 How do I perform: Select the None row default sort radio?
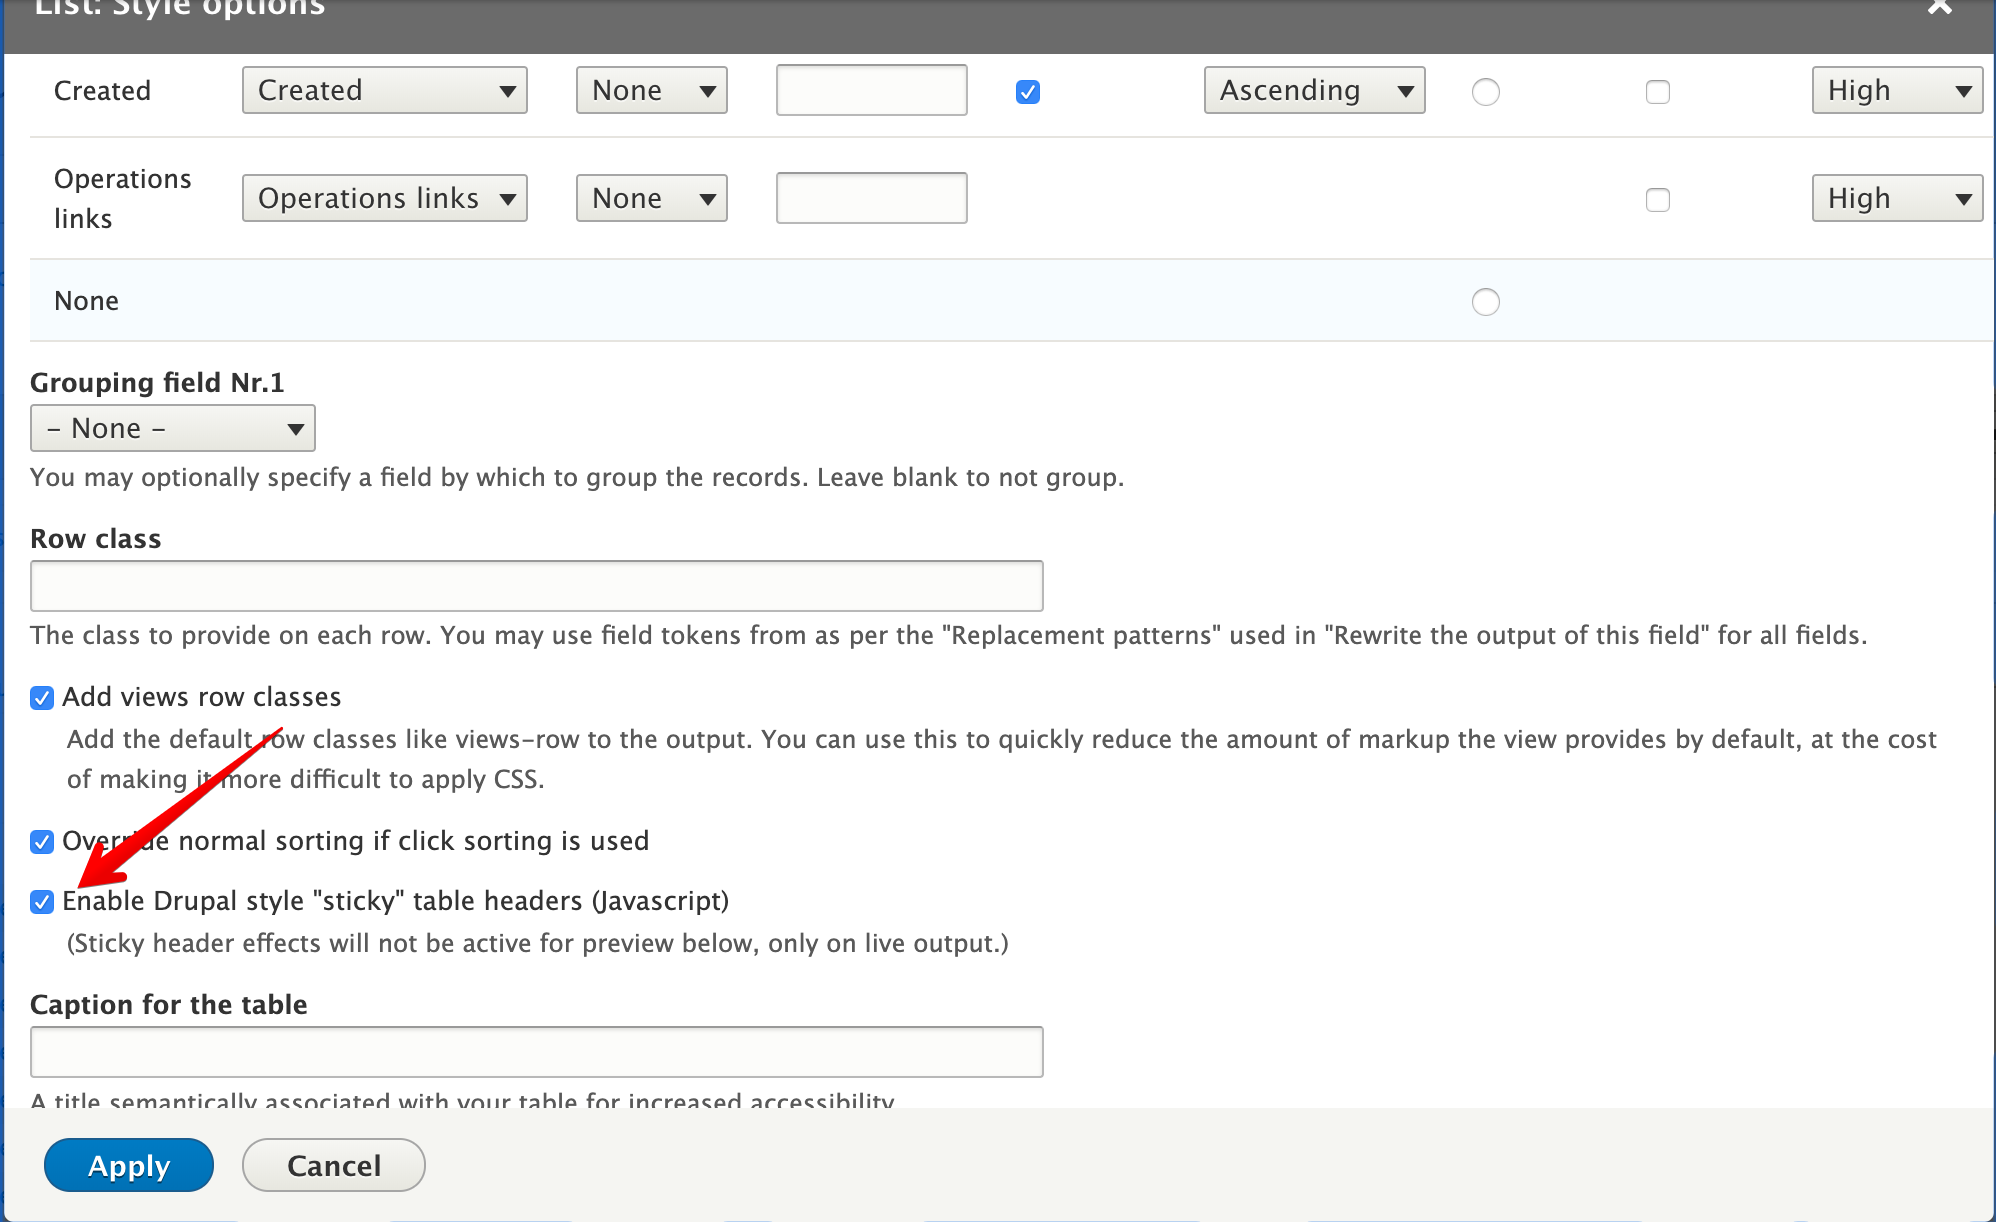pyautogui.click(x=1486, y=301)
